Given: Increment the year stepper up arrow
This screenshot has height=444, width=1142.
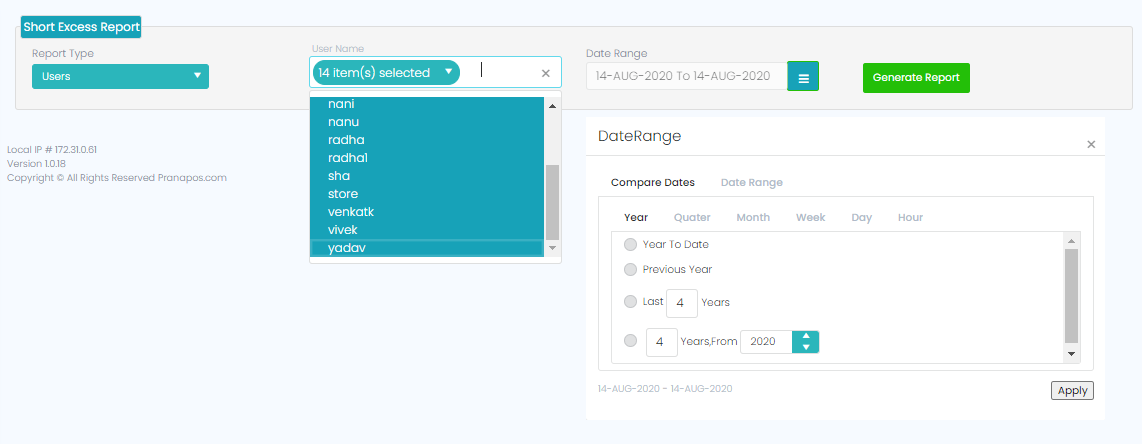Looking at the screenshot, I should coord(805,336).
